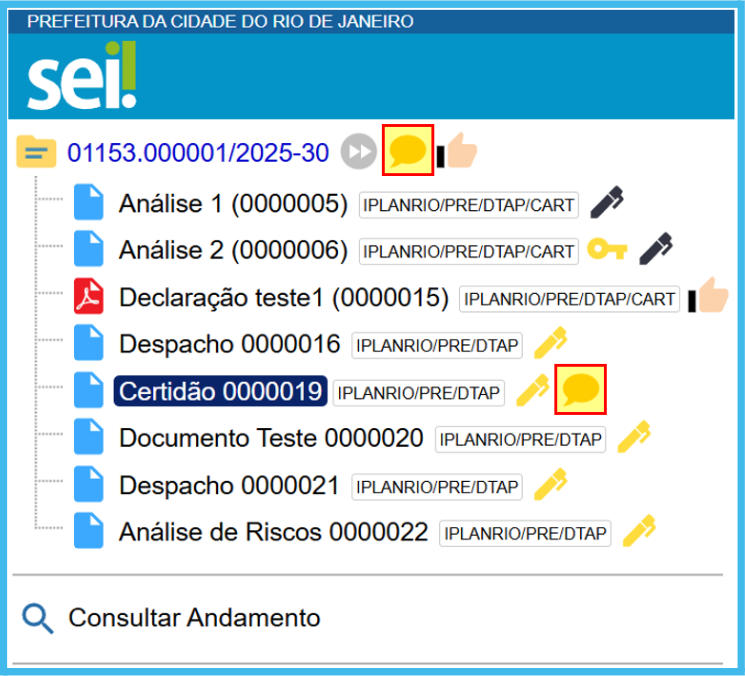This screenshot has width=745, height=676.
Task: Click the dark pen icon on Análise 2
Action: pos(655,249)
